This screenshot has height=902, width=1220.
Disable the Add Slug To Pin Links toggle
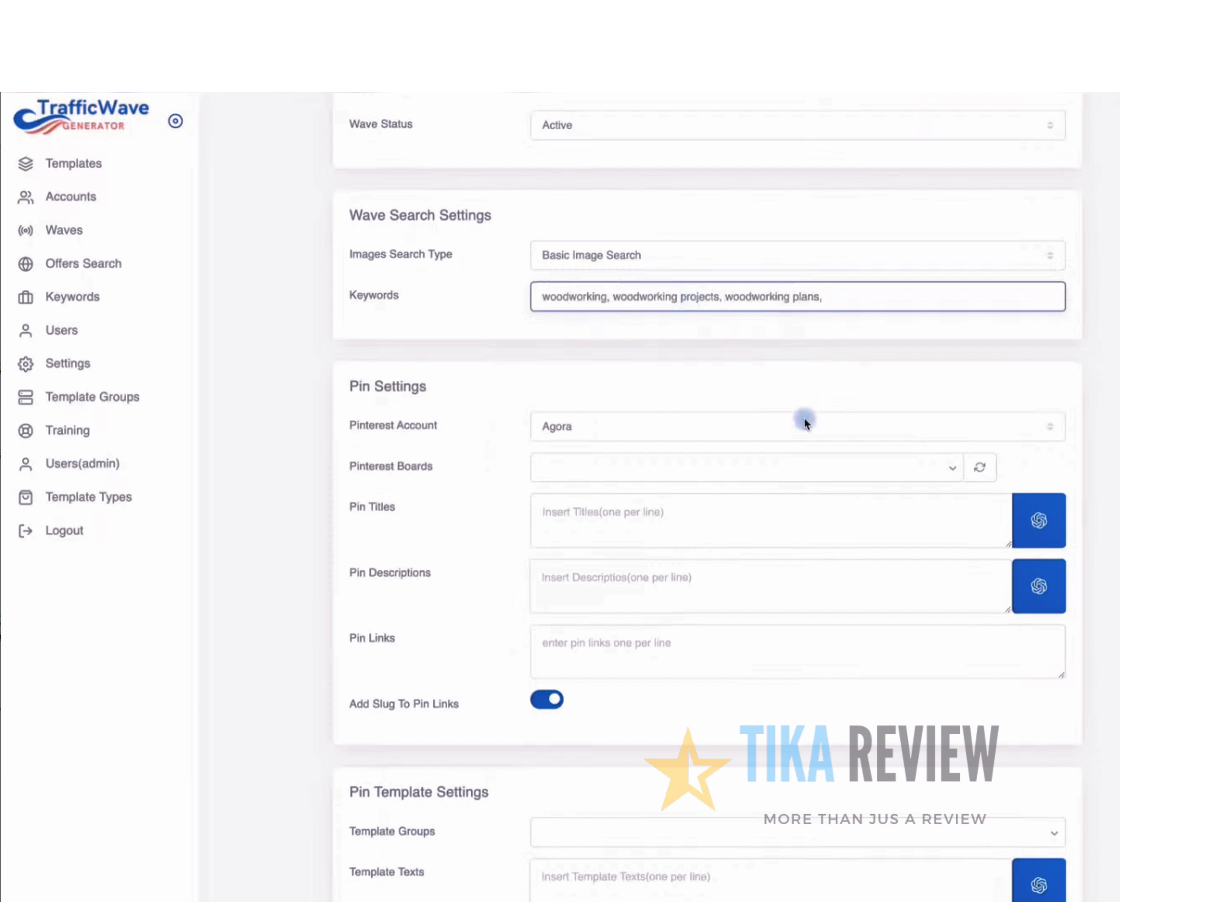click(x=546, y=699)
